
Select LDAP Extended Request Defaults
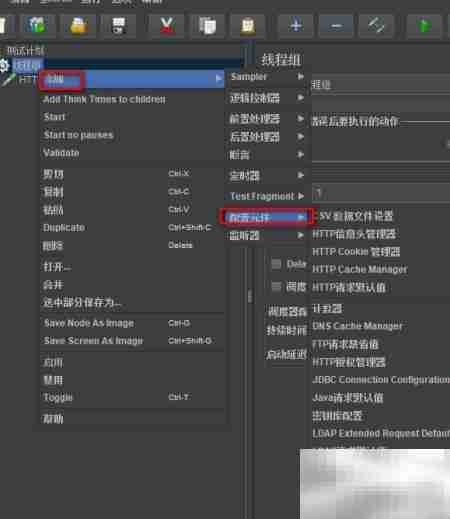tap(381, 433)
